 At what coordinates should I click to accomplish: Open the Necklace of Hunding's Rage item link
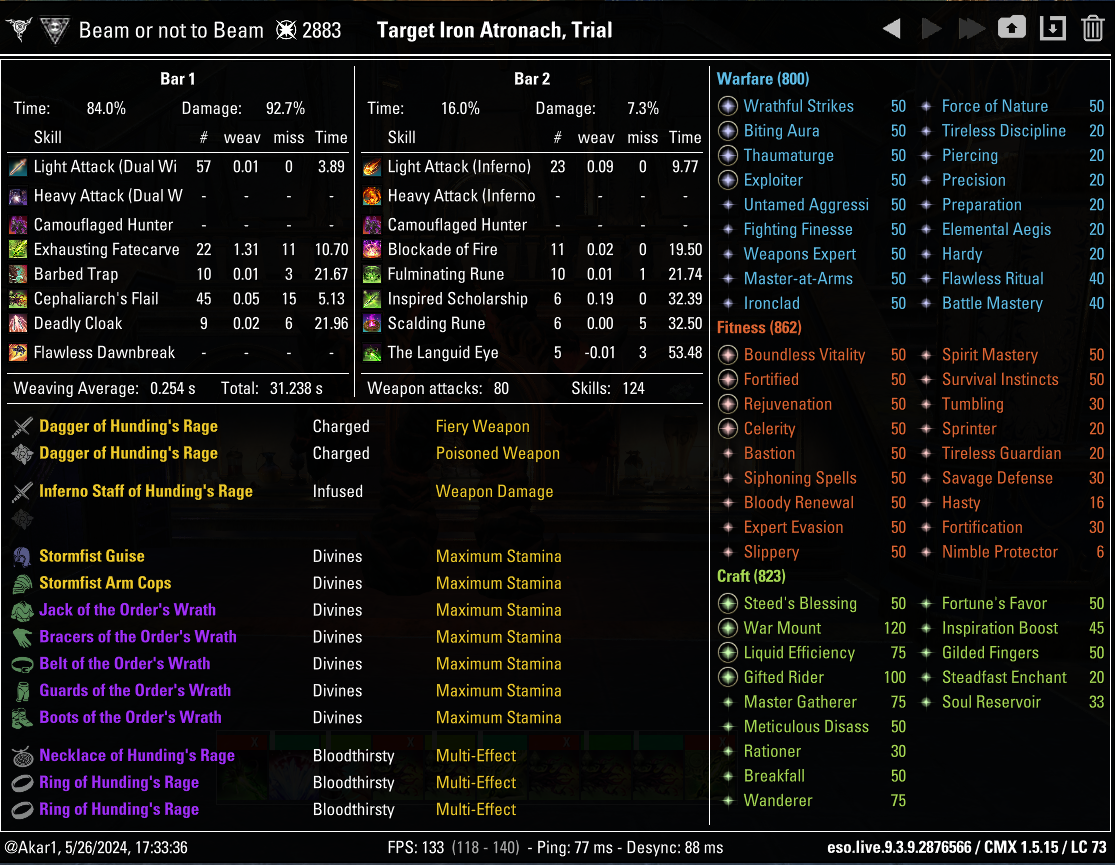pos(136,756)
